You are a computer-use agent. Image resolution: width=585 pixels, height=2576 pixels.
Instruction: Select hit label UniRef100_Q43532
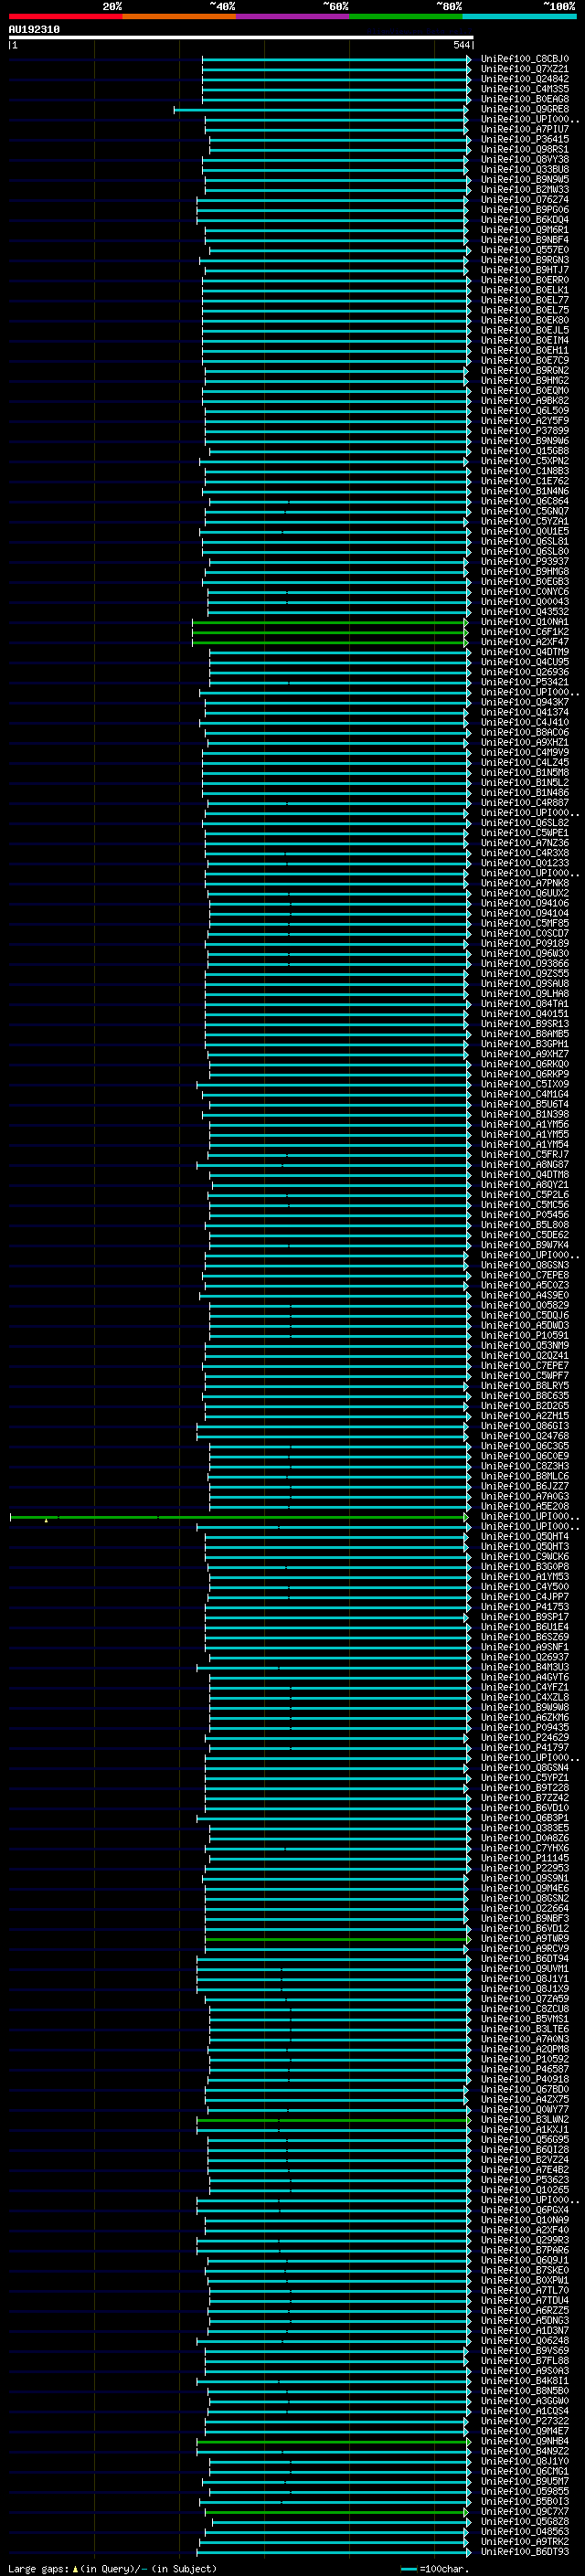click(x=525, y=611)
